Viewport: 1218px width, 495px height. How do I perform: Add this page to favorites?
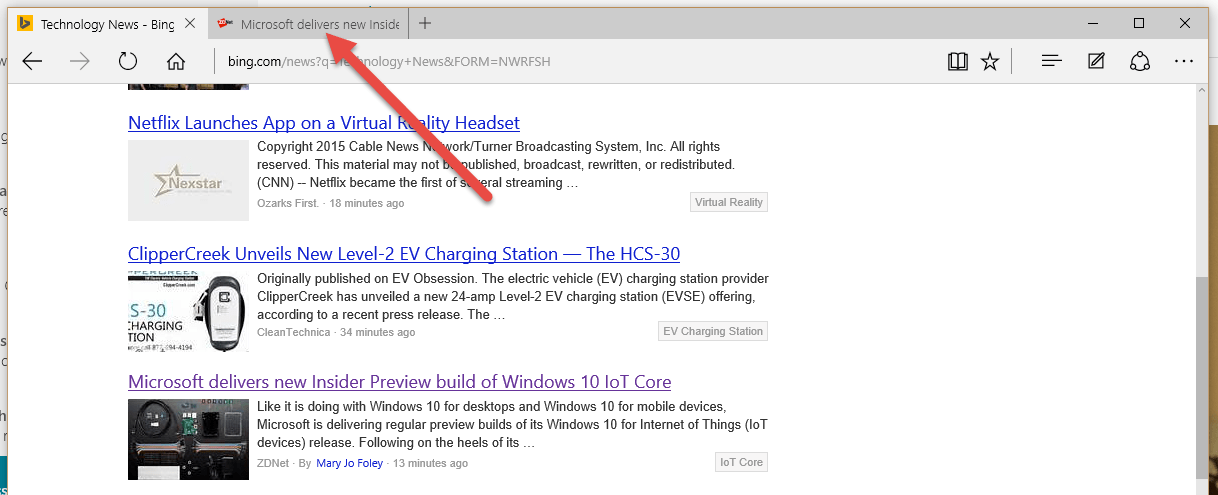pyautogui.click(x=990, y=62)
